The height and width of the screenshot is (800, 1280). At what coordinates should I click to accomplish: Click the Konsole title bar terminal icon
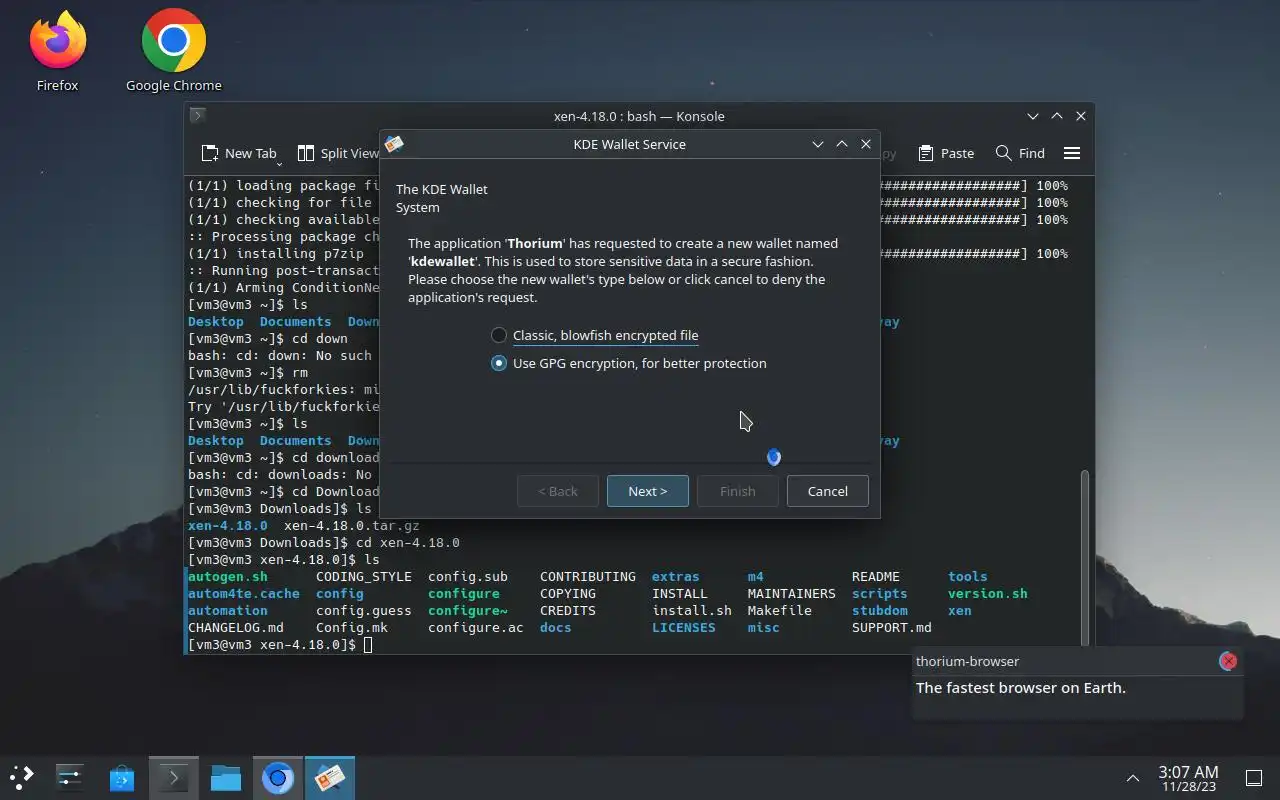(198, 116)
